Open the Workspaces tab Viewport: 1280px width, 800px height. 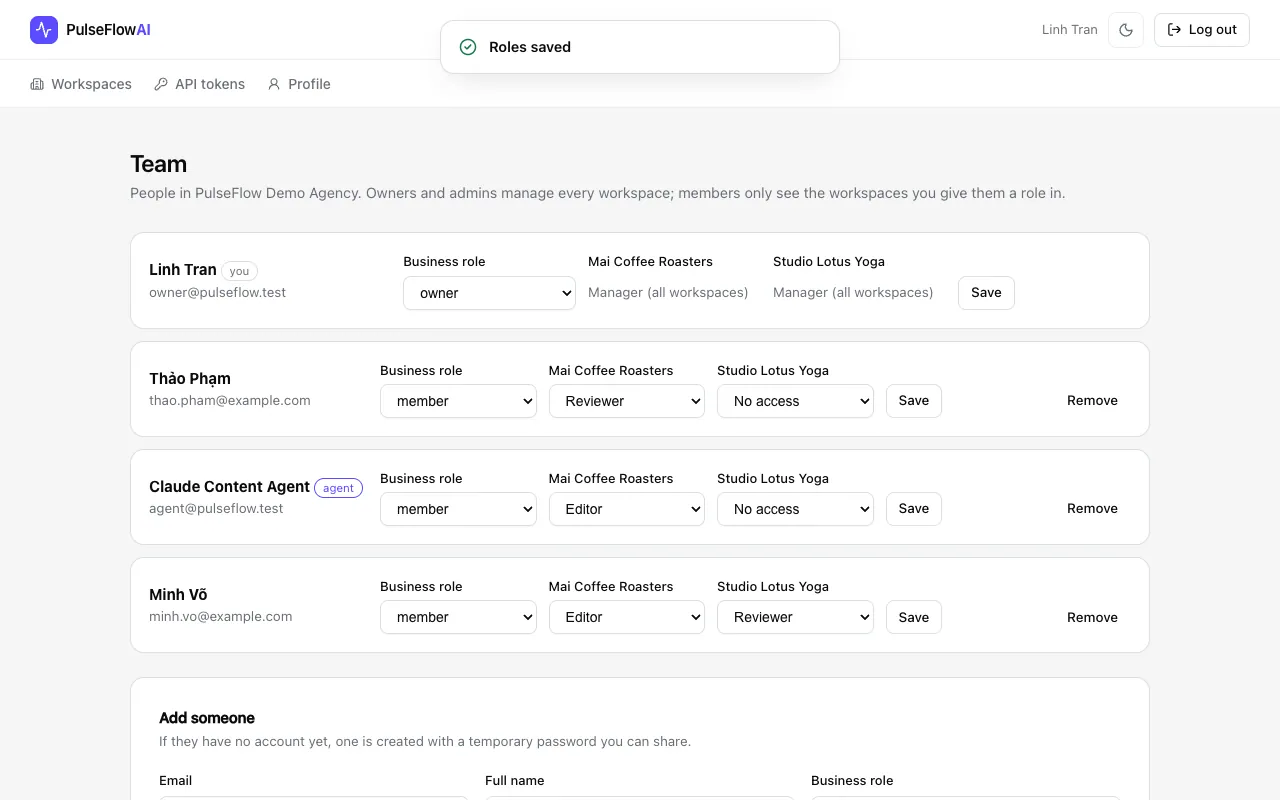81,84
